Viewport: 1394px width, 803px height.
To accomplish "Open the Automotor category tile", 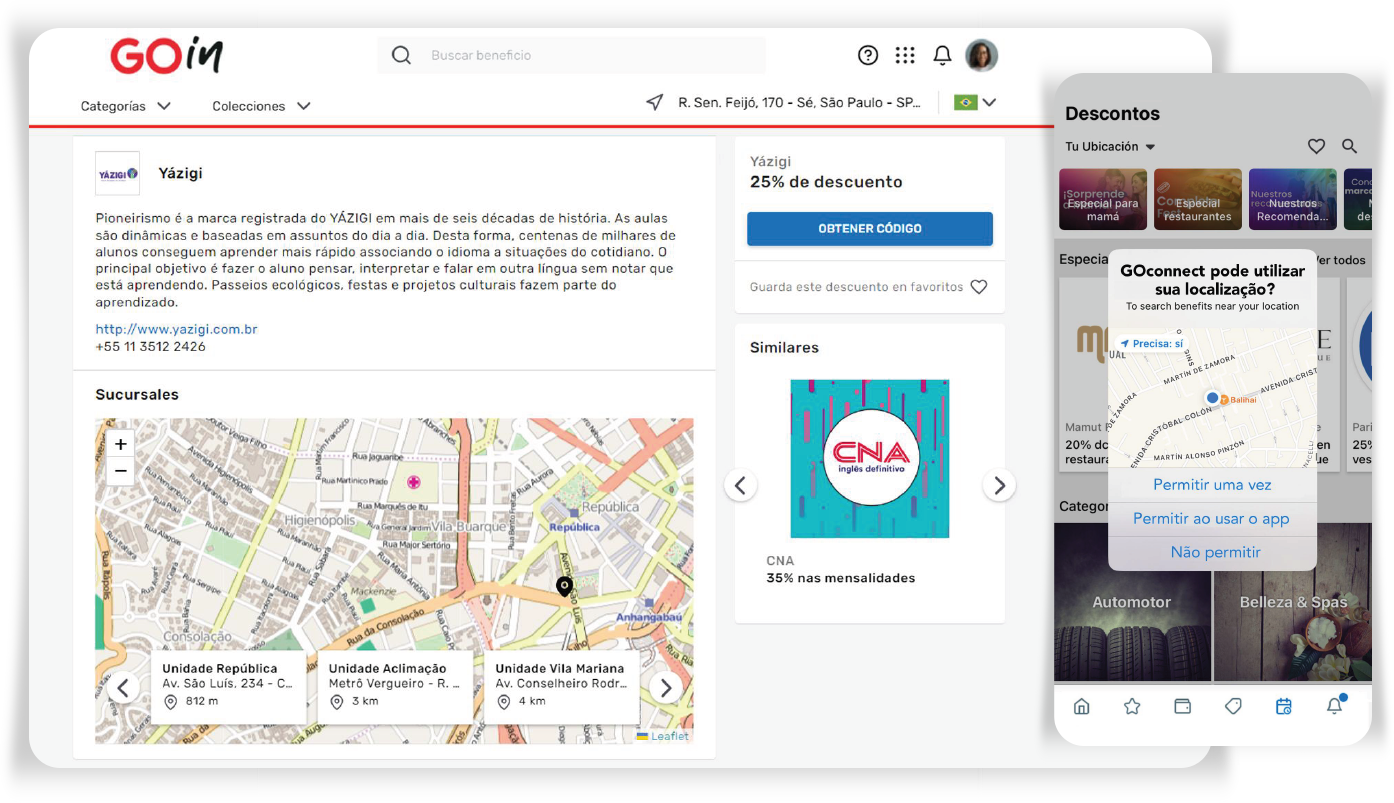I will (x=1132, y=602).
